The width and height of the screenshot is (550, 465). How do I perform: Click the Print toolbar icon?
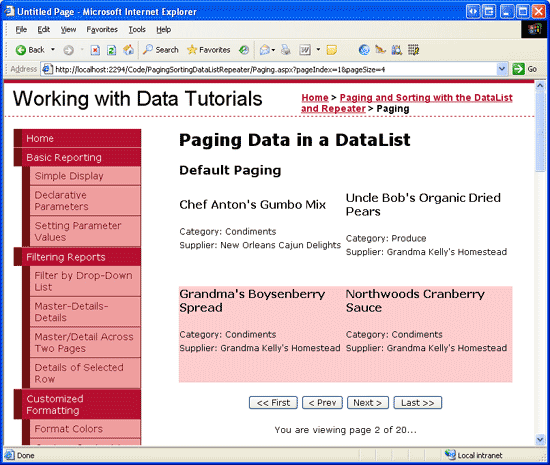point(286,50)
